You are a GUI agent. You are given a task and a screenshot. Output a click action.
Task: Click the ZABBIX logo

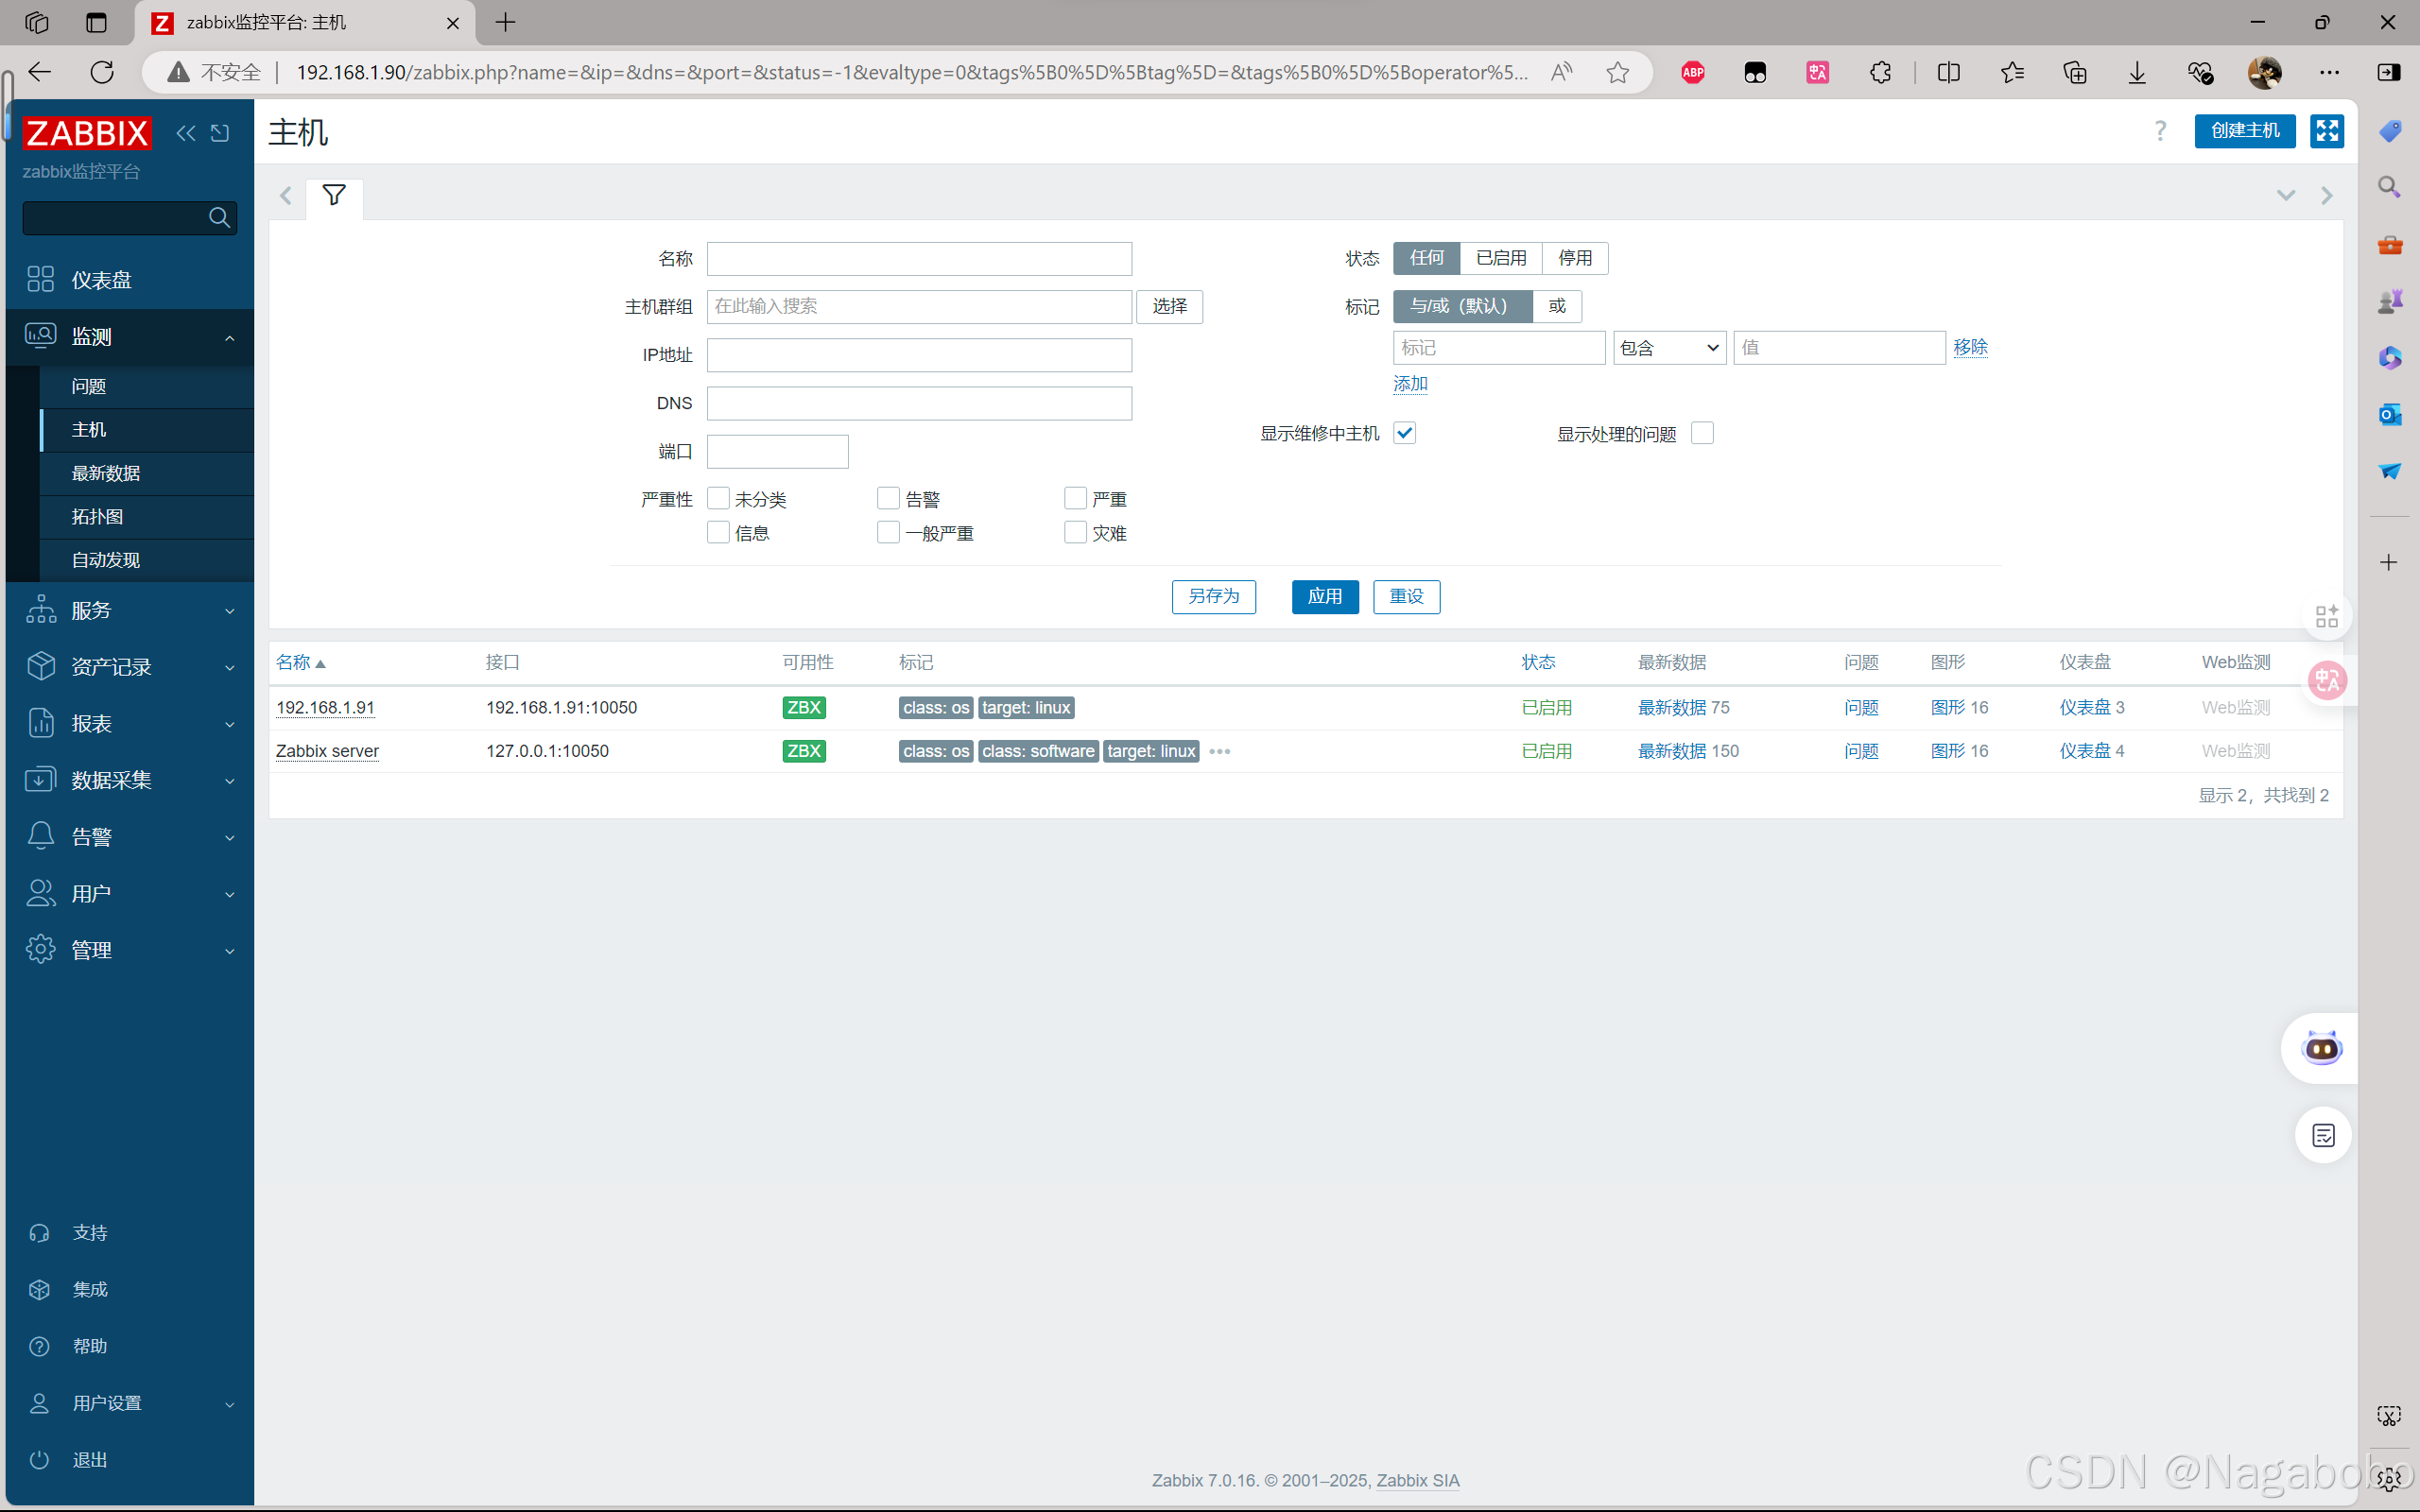[87, 133]
